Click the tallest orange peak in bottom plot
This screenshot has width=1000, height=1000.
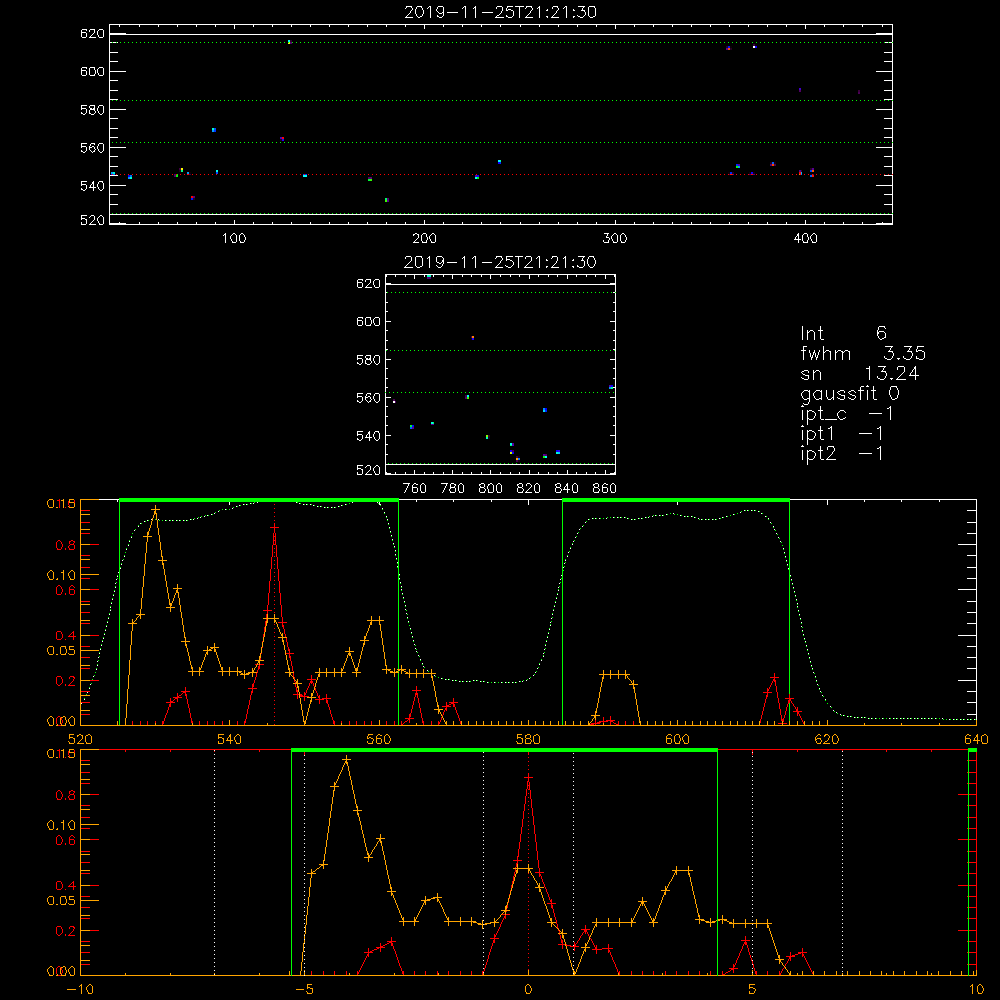coord(346,760)
